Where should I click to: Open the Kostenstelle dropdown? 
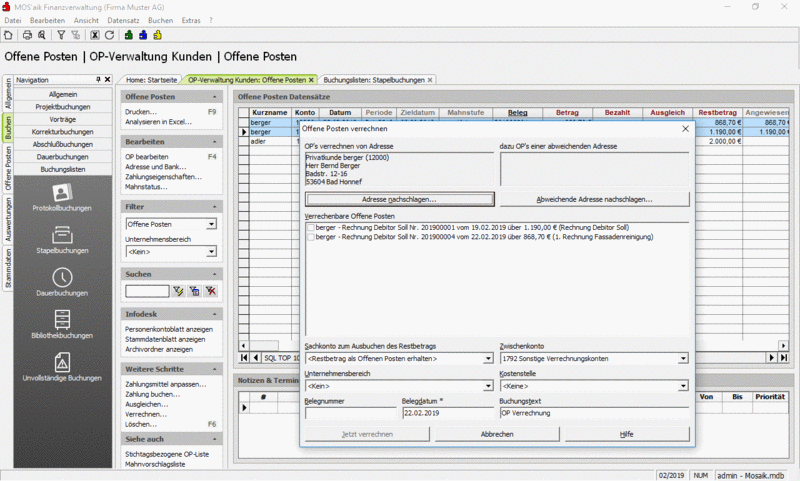pos(683,386)
